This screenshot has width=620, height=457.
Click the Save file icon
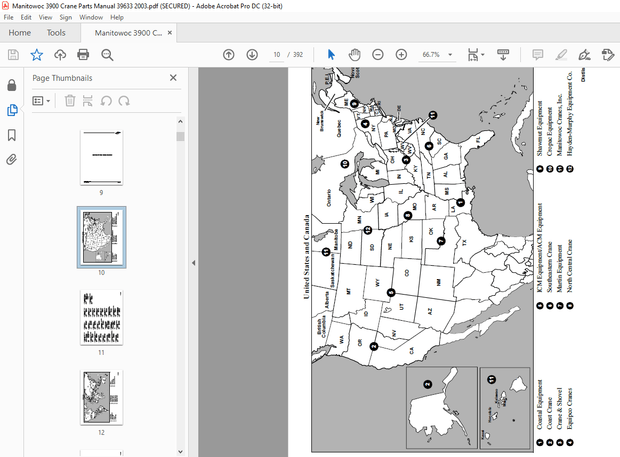[13, 55]
